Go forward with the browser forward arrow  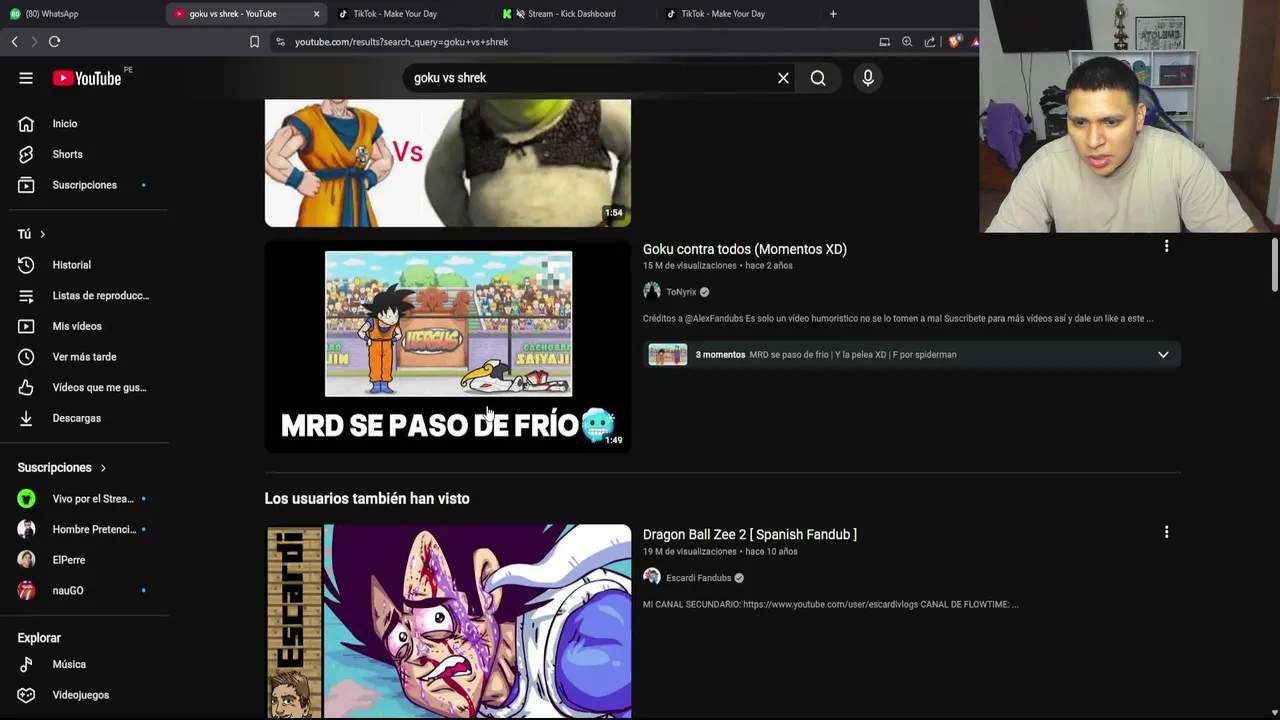coord(33,42)
